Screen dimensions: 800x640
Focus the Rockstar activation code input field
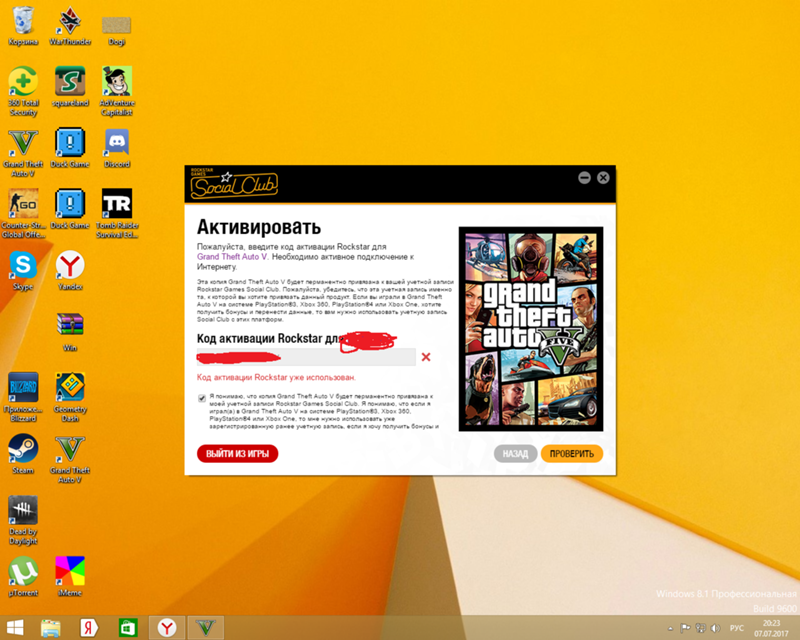[306, 357]
